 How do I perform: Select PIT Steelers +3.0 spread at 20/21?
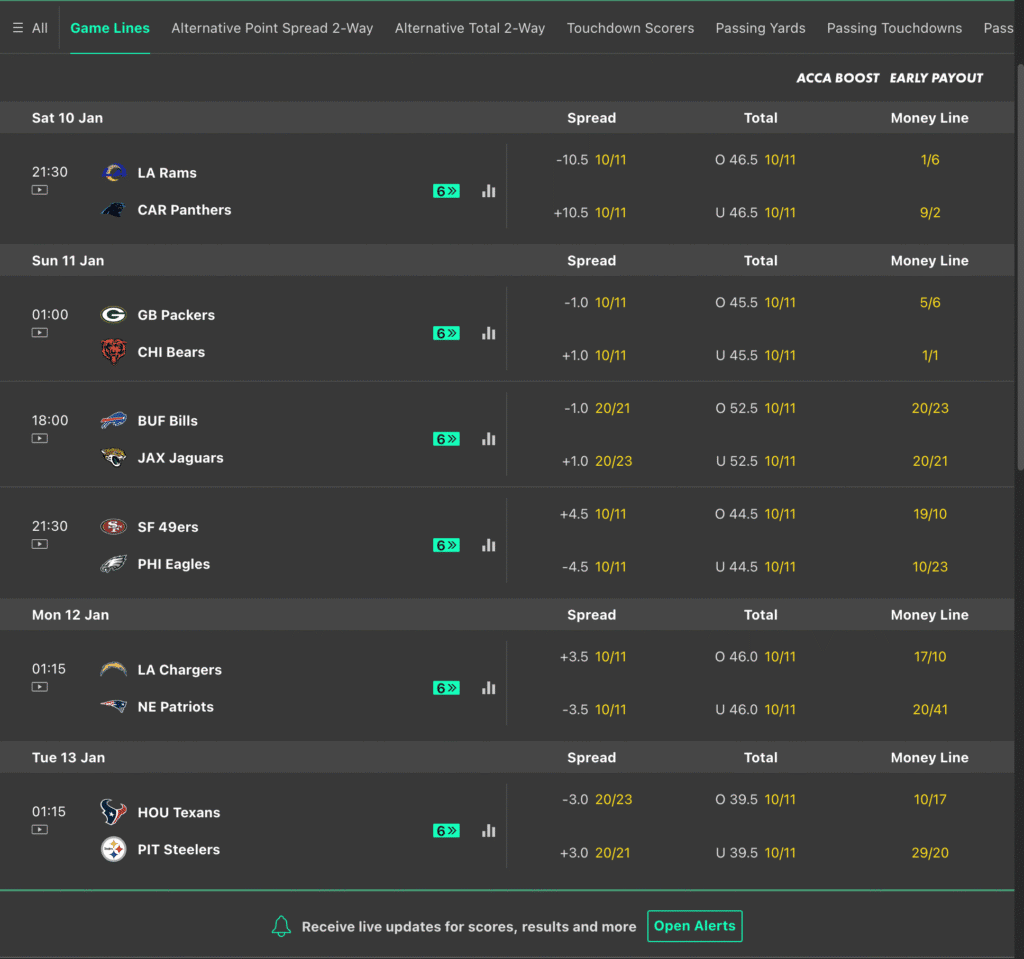tap(594, 853)
